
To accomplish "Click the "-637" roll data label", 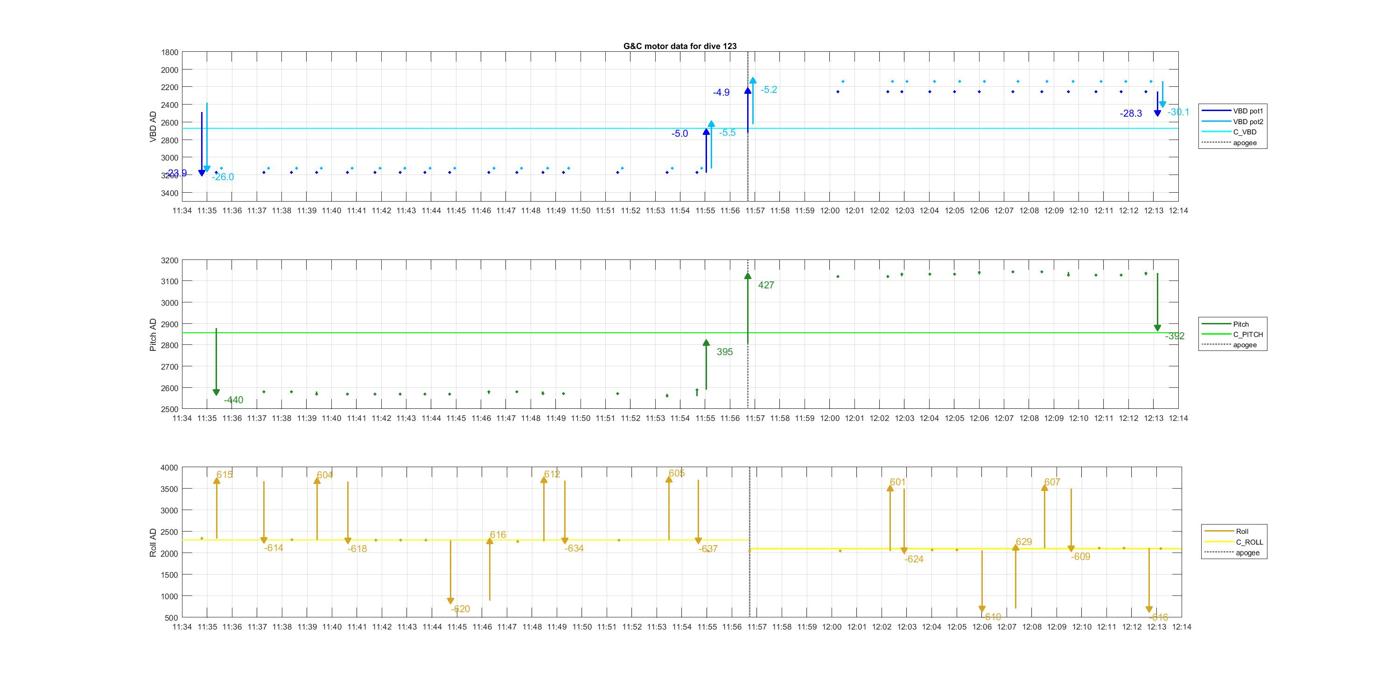I will click(x=708, y=549).
